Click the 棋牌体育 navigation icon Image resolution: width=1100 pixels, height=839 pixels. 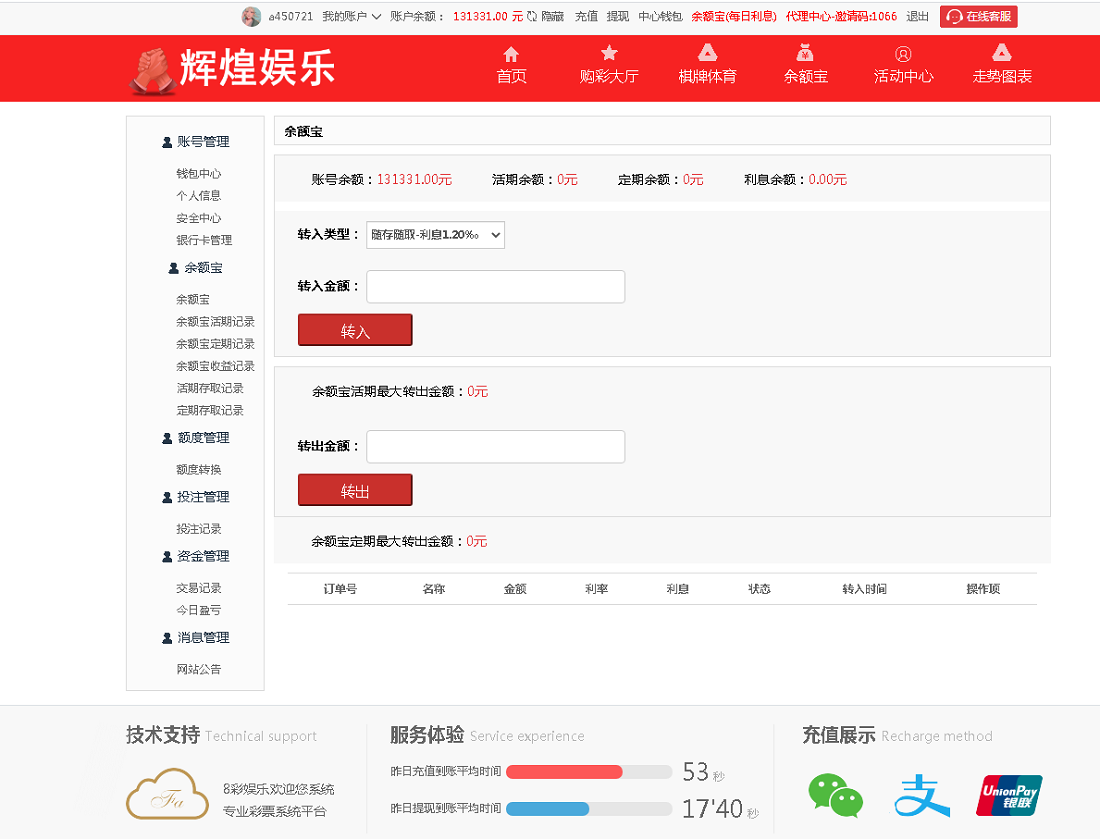point(707,54)
